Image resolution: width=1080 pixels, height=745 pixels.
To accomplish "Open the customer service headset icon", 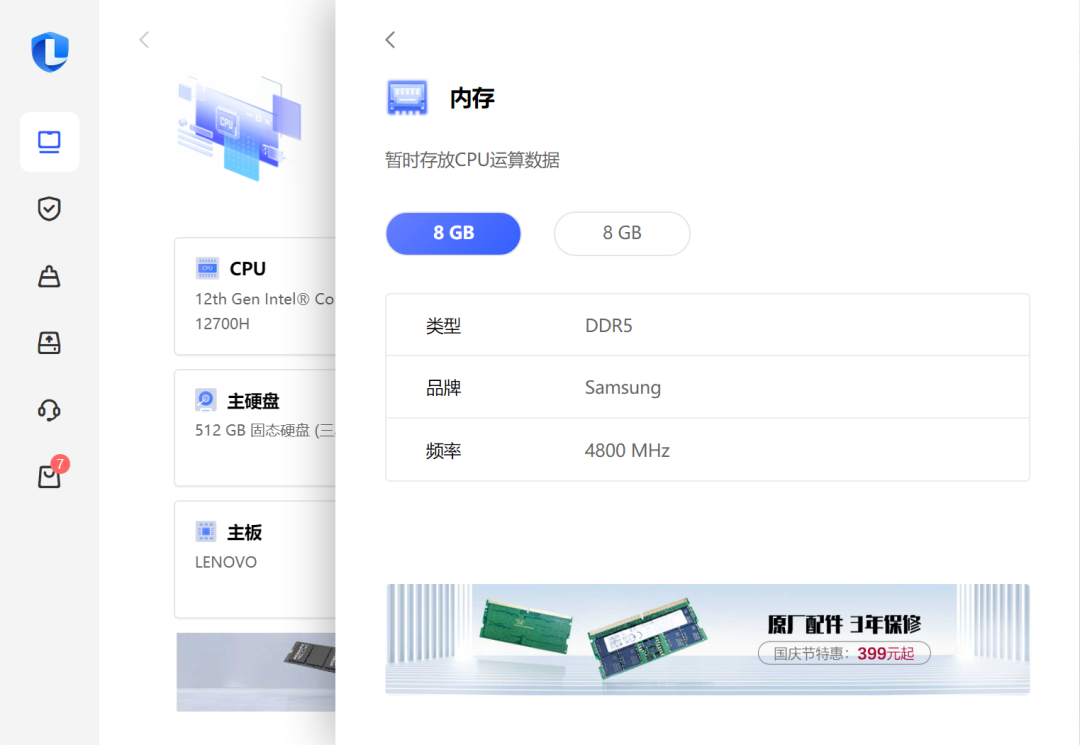I will click(x=49, y=410).
